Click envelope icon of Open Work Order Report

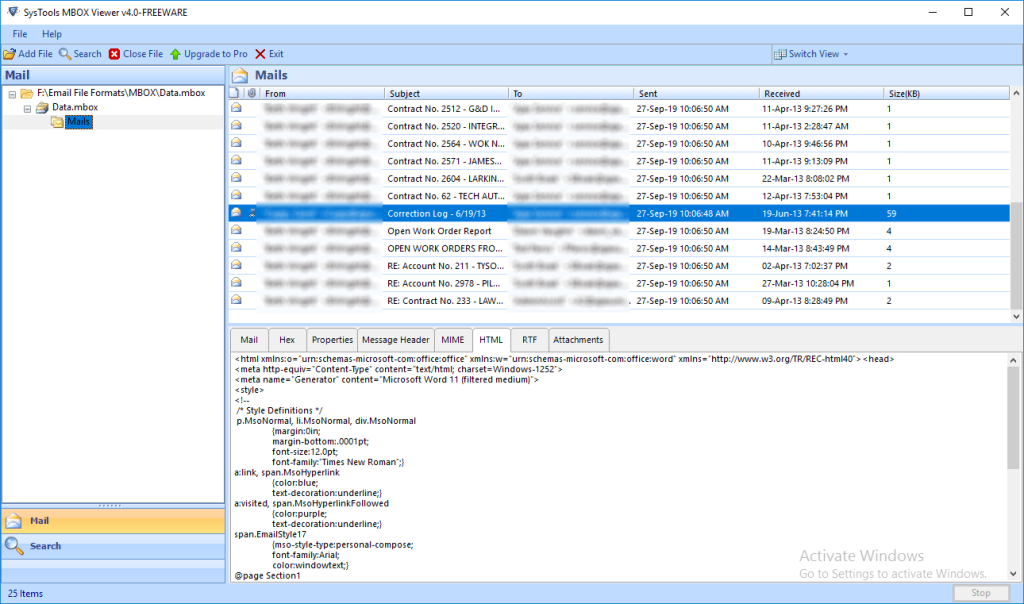tap(236, 230)
